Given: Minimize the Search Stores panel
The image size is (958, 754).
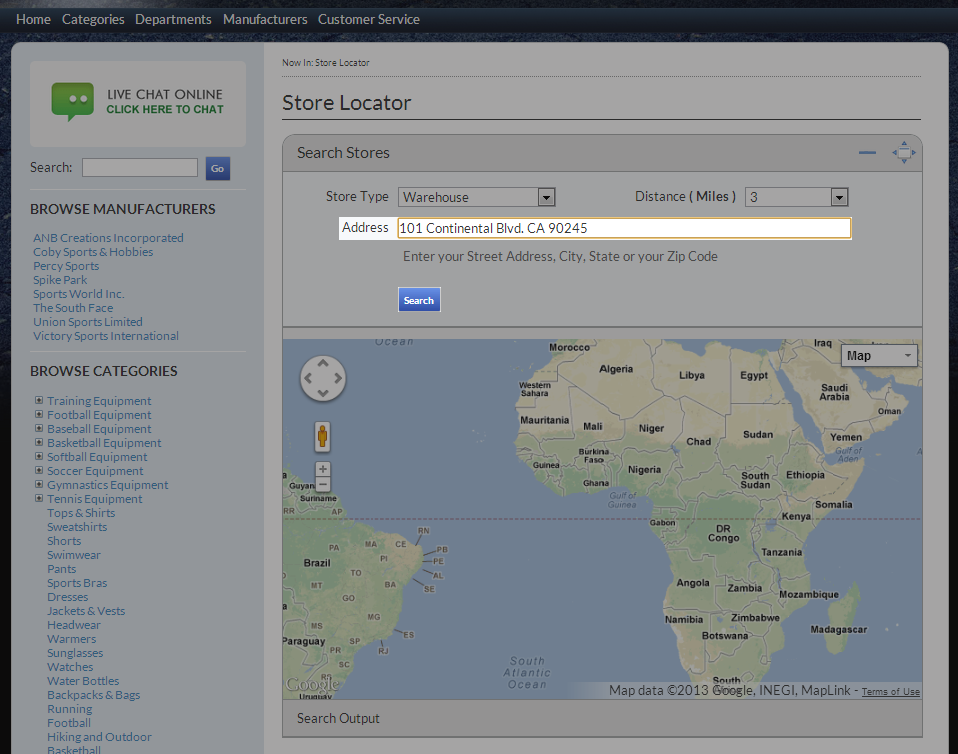Looking at the screenshot, I should (x=867, y=153).
